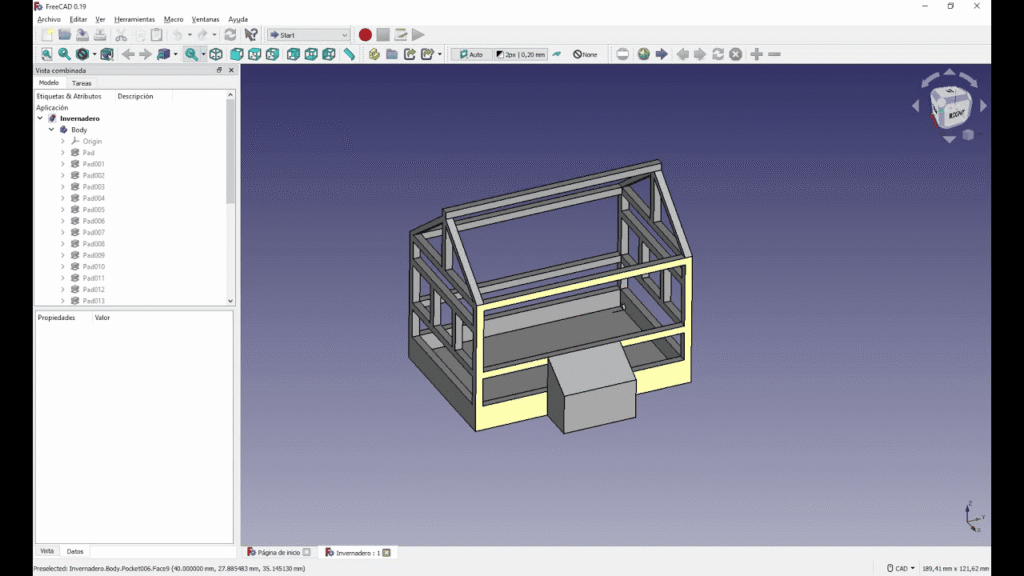Toggle the None autogroup button
Viewport: 1024px width, 576px height.
(x=585, y=54)
